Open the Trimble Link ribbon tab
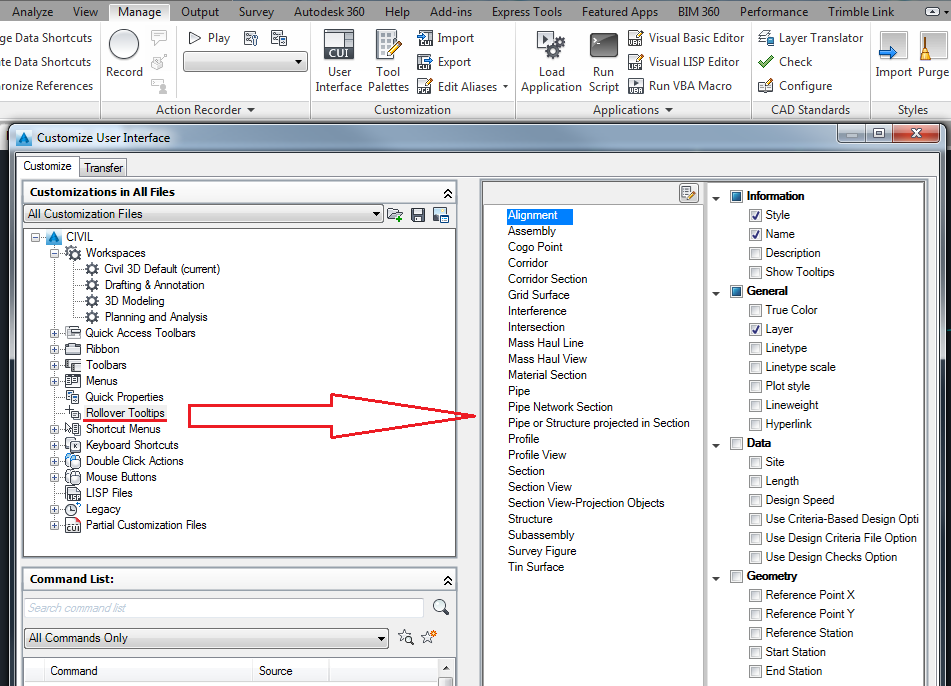 [x=861, y=12]
